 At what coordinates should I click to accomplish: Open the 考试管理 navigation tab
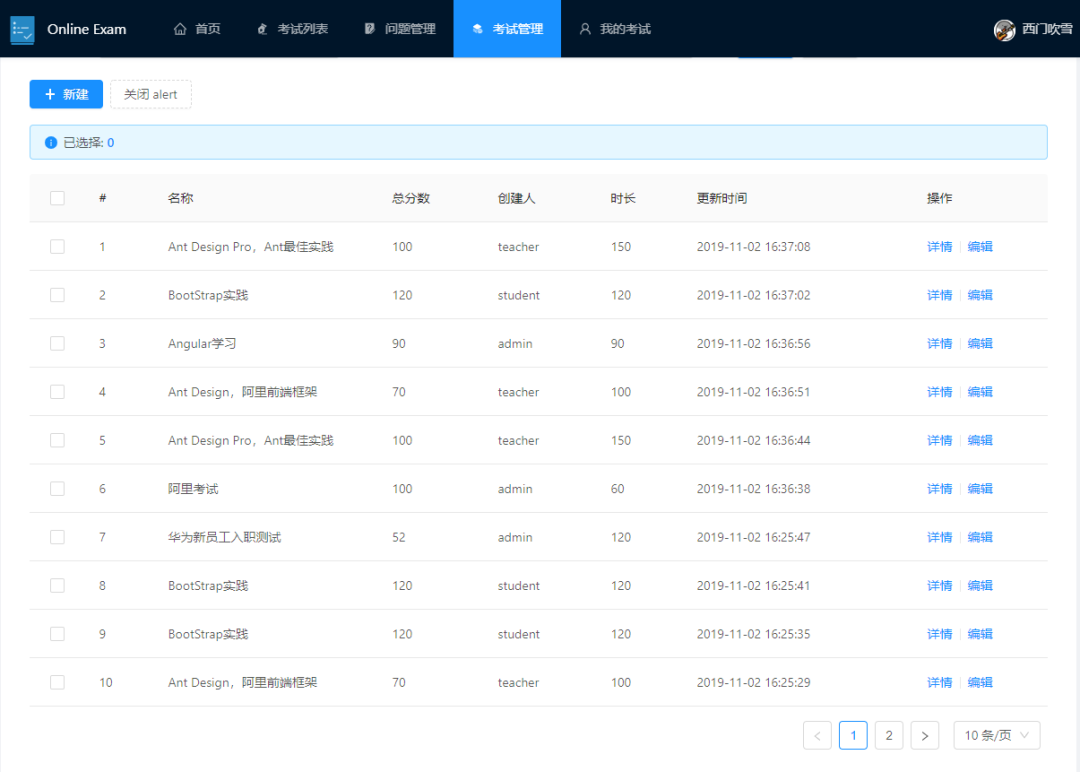point(507,29)
